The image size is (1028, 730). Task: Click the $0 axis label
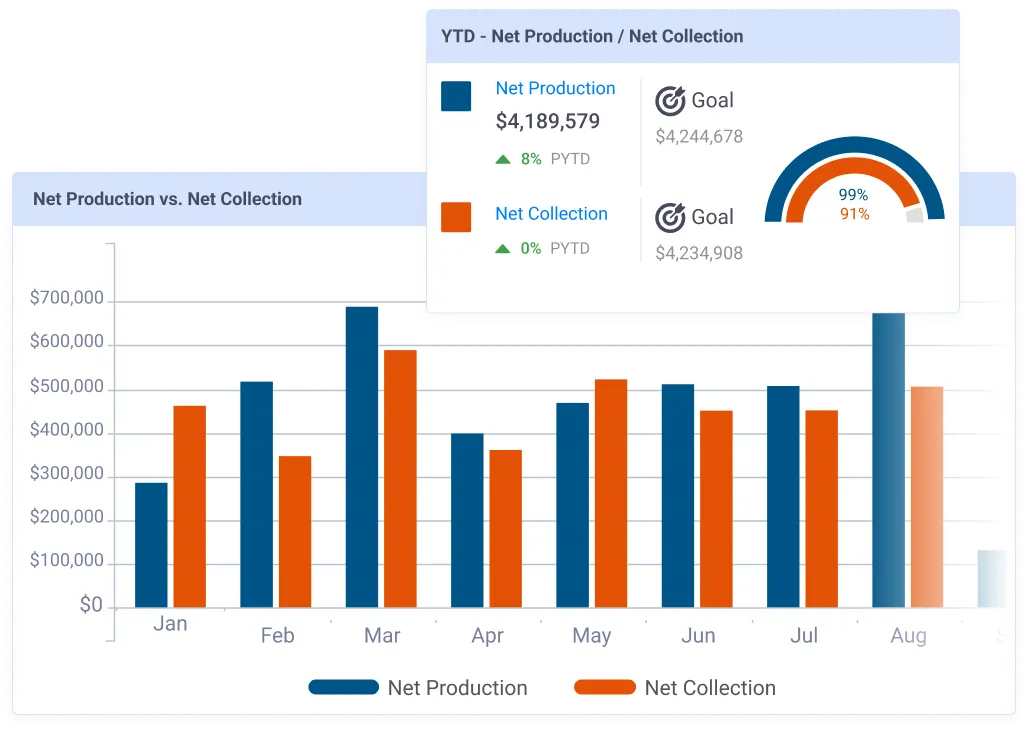[x=91, y=604]
